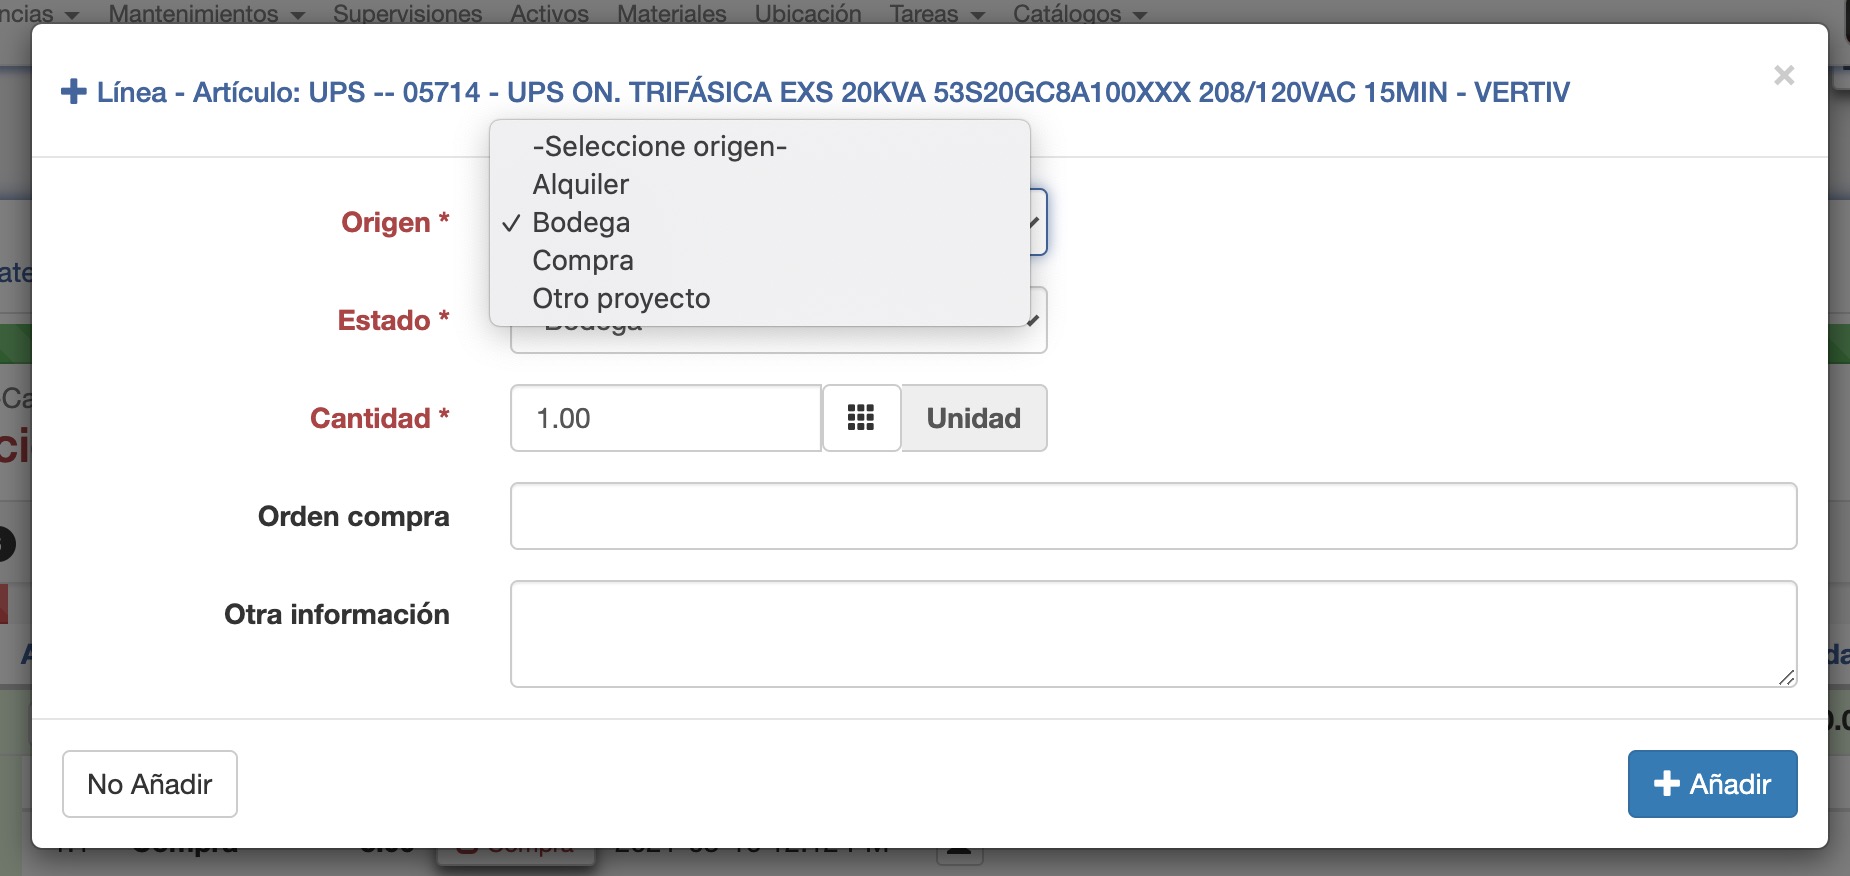Screen dimensions: 1850x876
Task: Navigate to Materiales section
Action: coord(671,13)
